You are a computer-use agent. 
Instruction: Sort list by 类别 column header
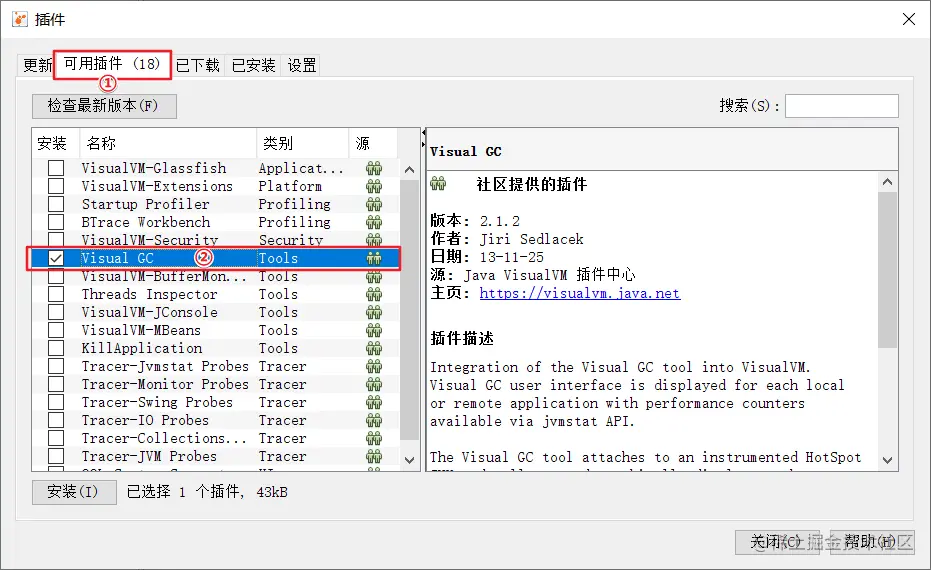302,143
